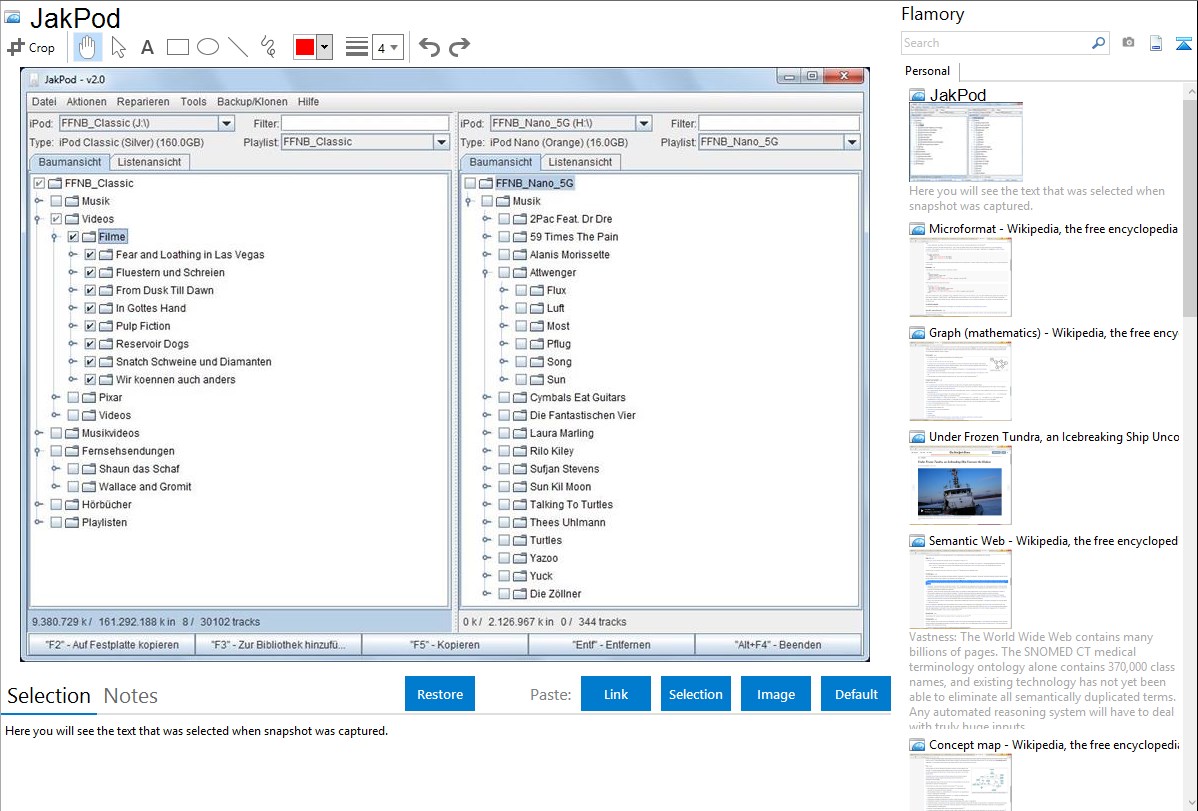
Task: Expand the Musikvideos tree node
Action: click(x=38, y=433)
